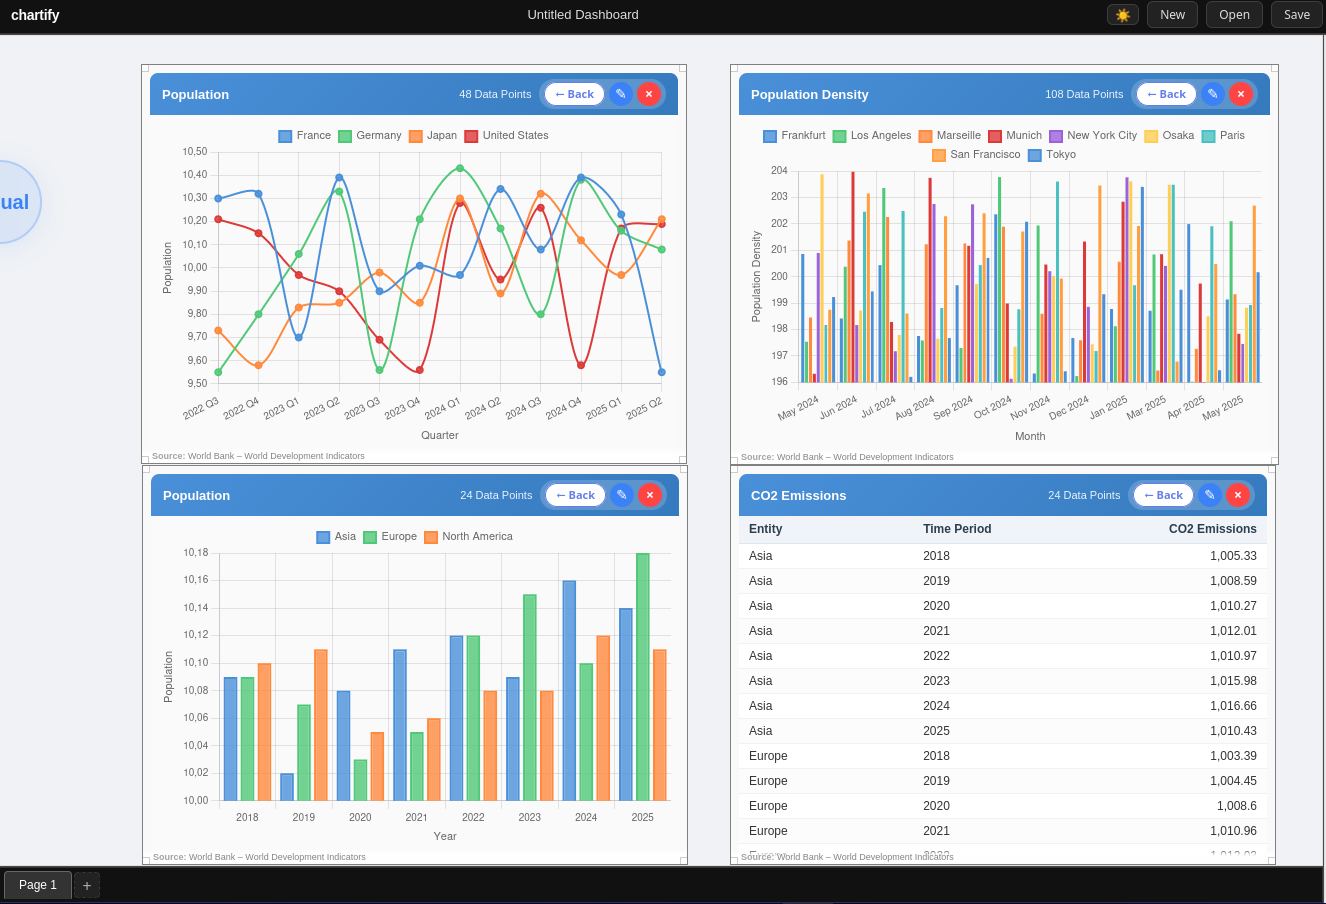
Task: Remove the Population bar chart using red X
Action: coord(650,495)
